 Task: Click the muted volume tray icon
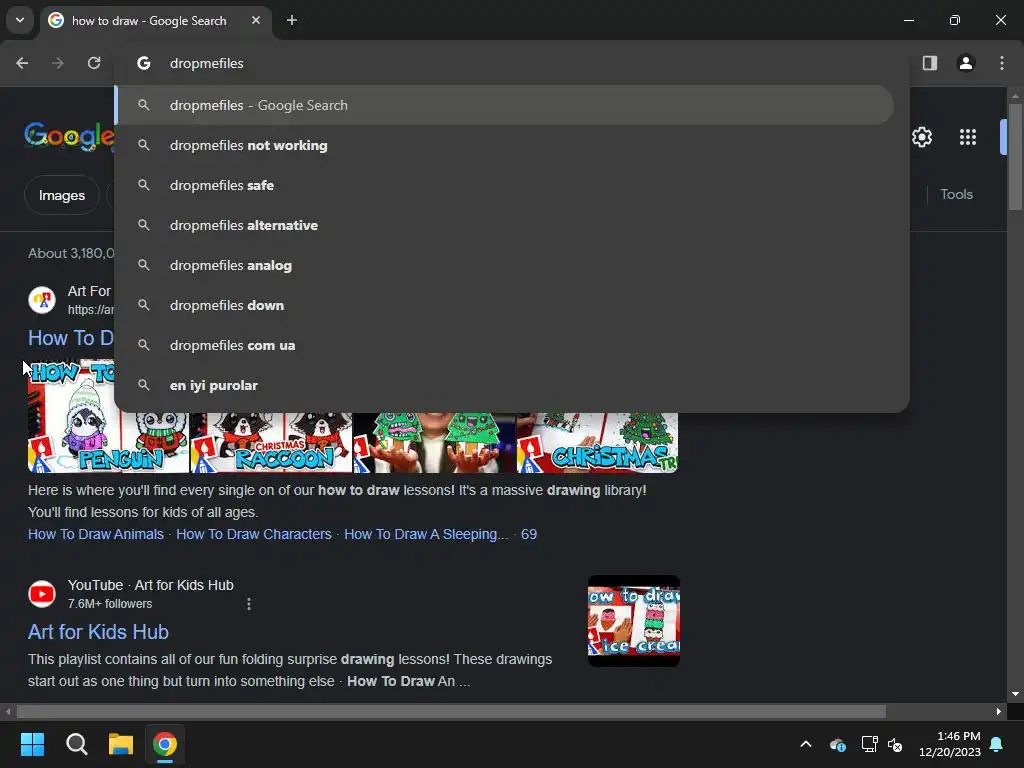pos(895,744)
